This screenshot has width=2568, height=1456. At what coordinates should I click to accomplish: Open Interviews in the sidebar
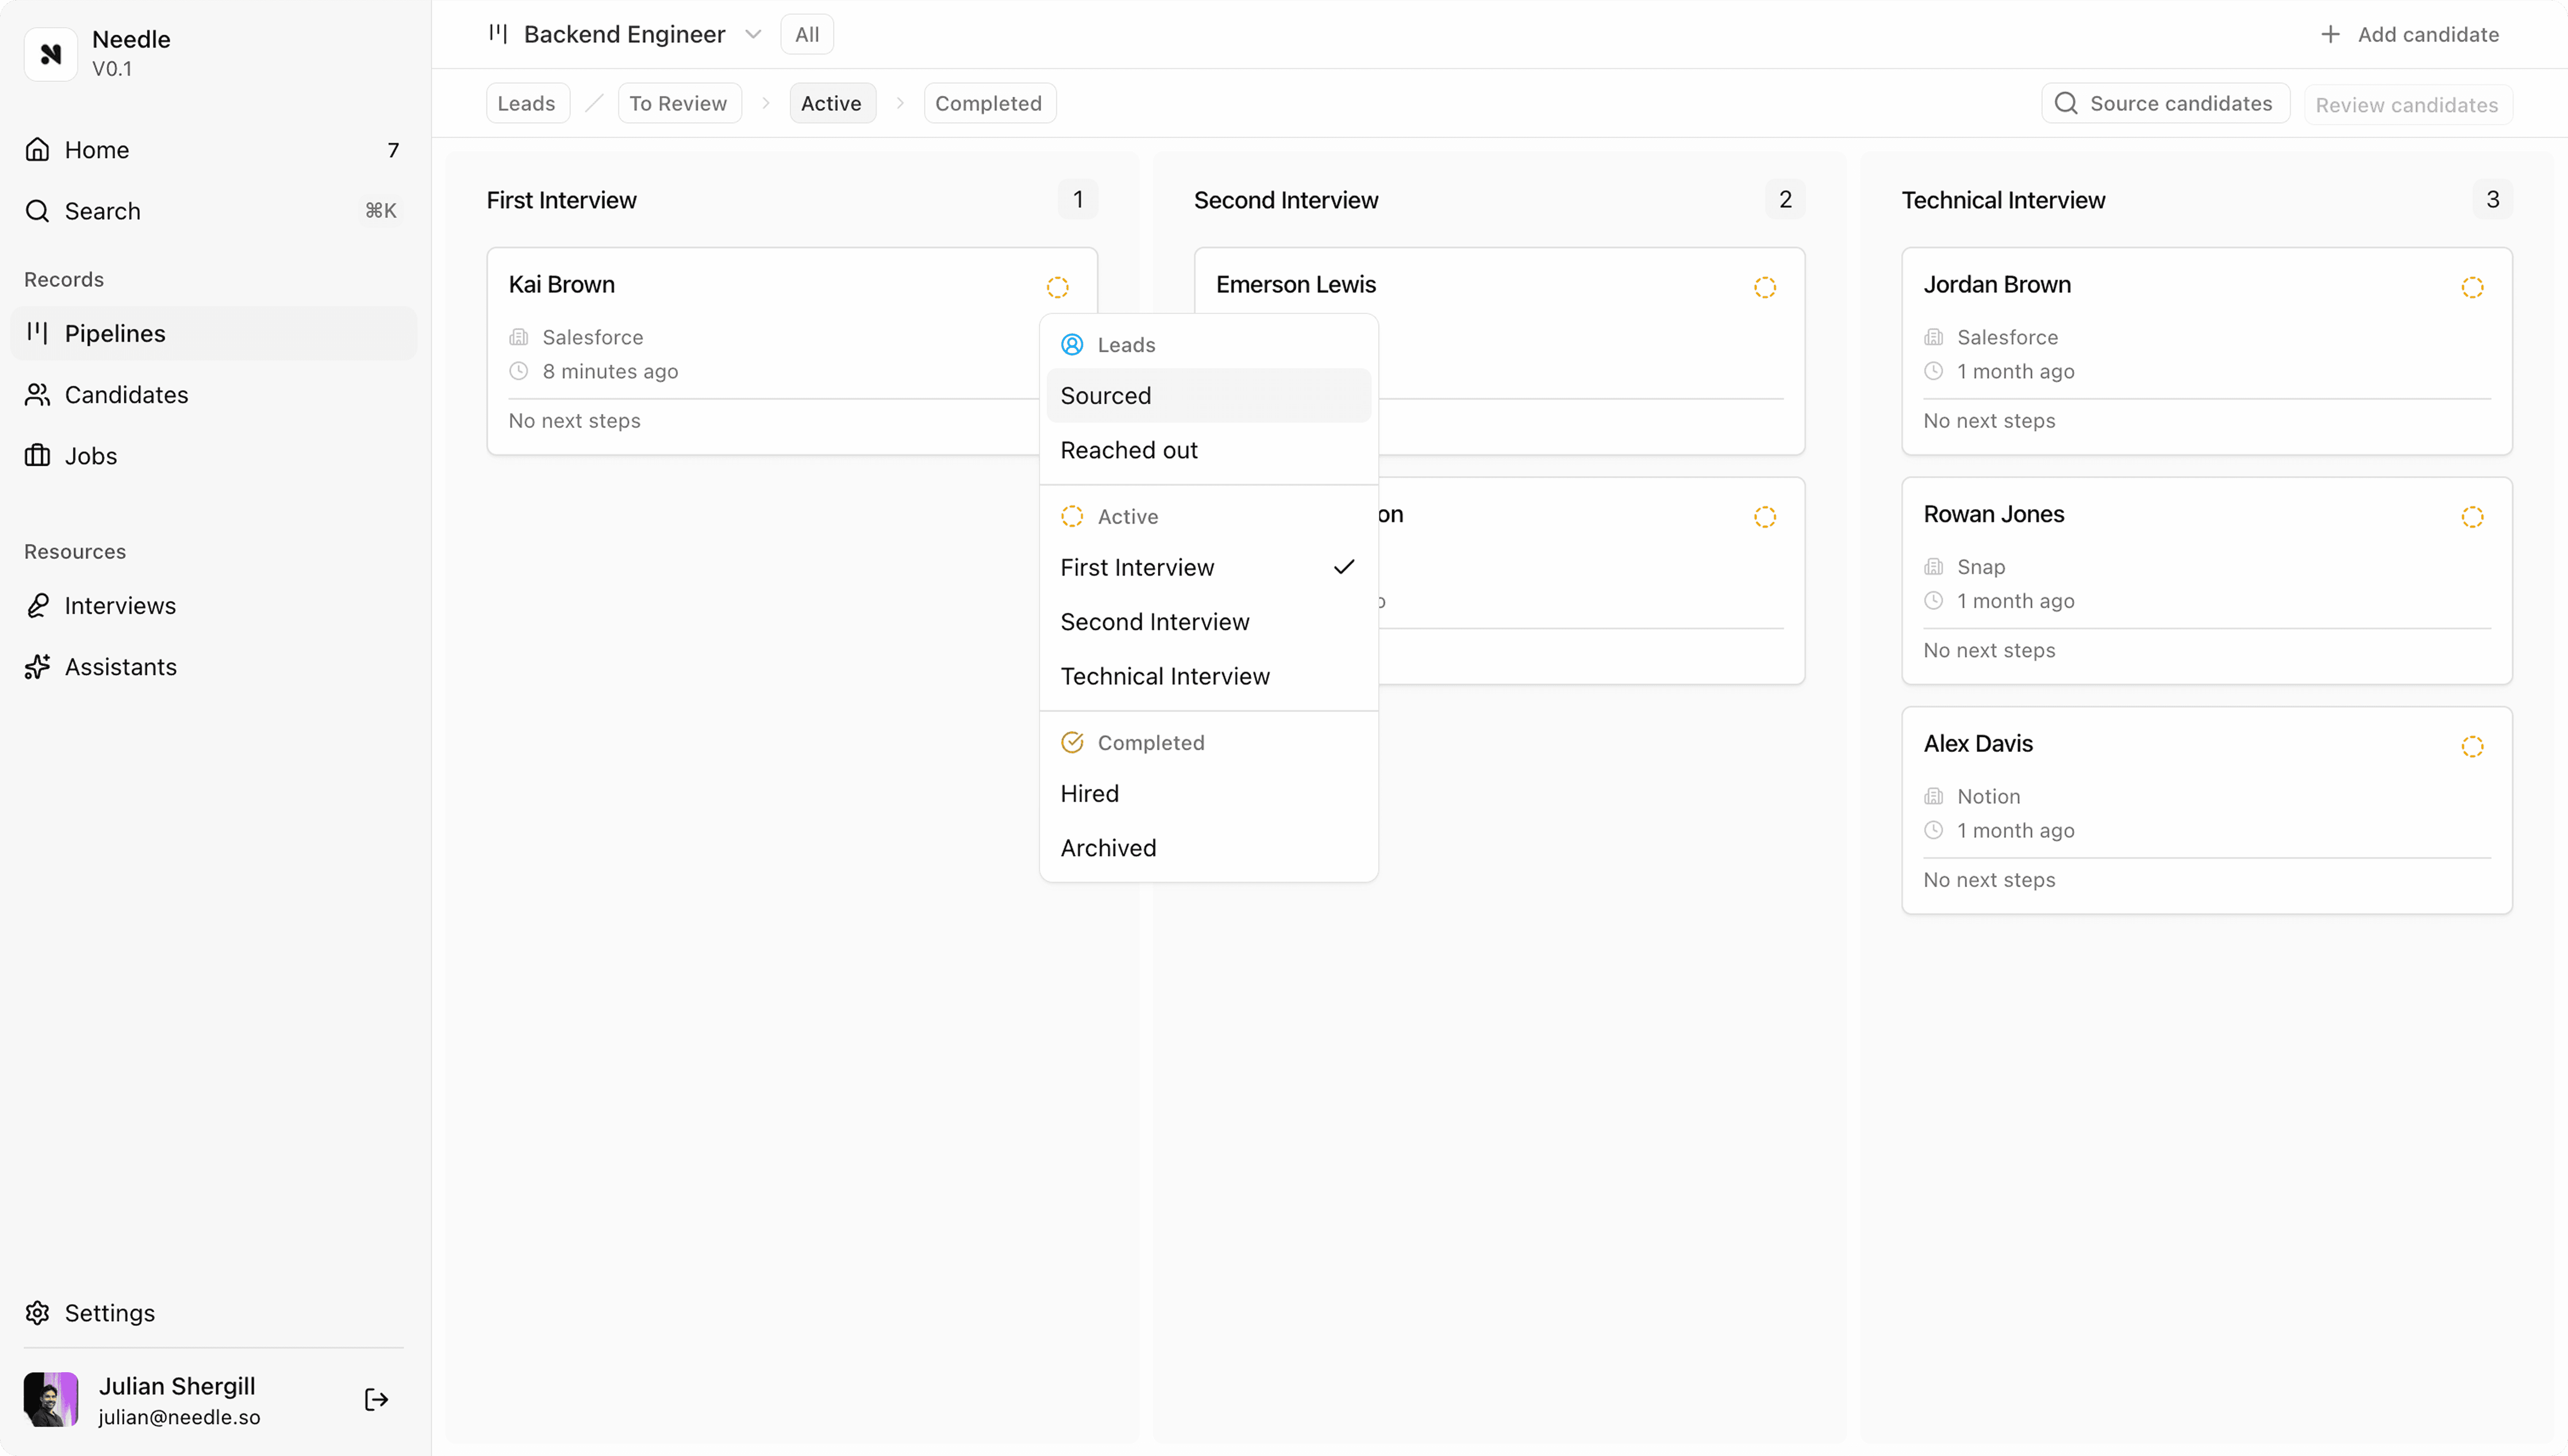[x=120, y=606]
